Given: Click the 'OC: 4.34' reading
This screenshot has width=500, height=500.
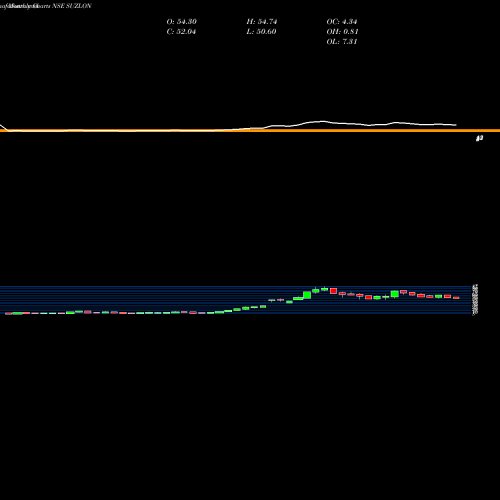Looking at the screenshot, I should (x=342, y=22).
